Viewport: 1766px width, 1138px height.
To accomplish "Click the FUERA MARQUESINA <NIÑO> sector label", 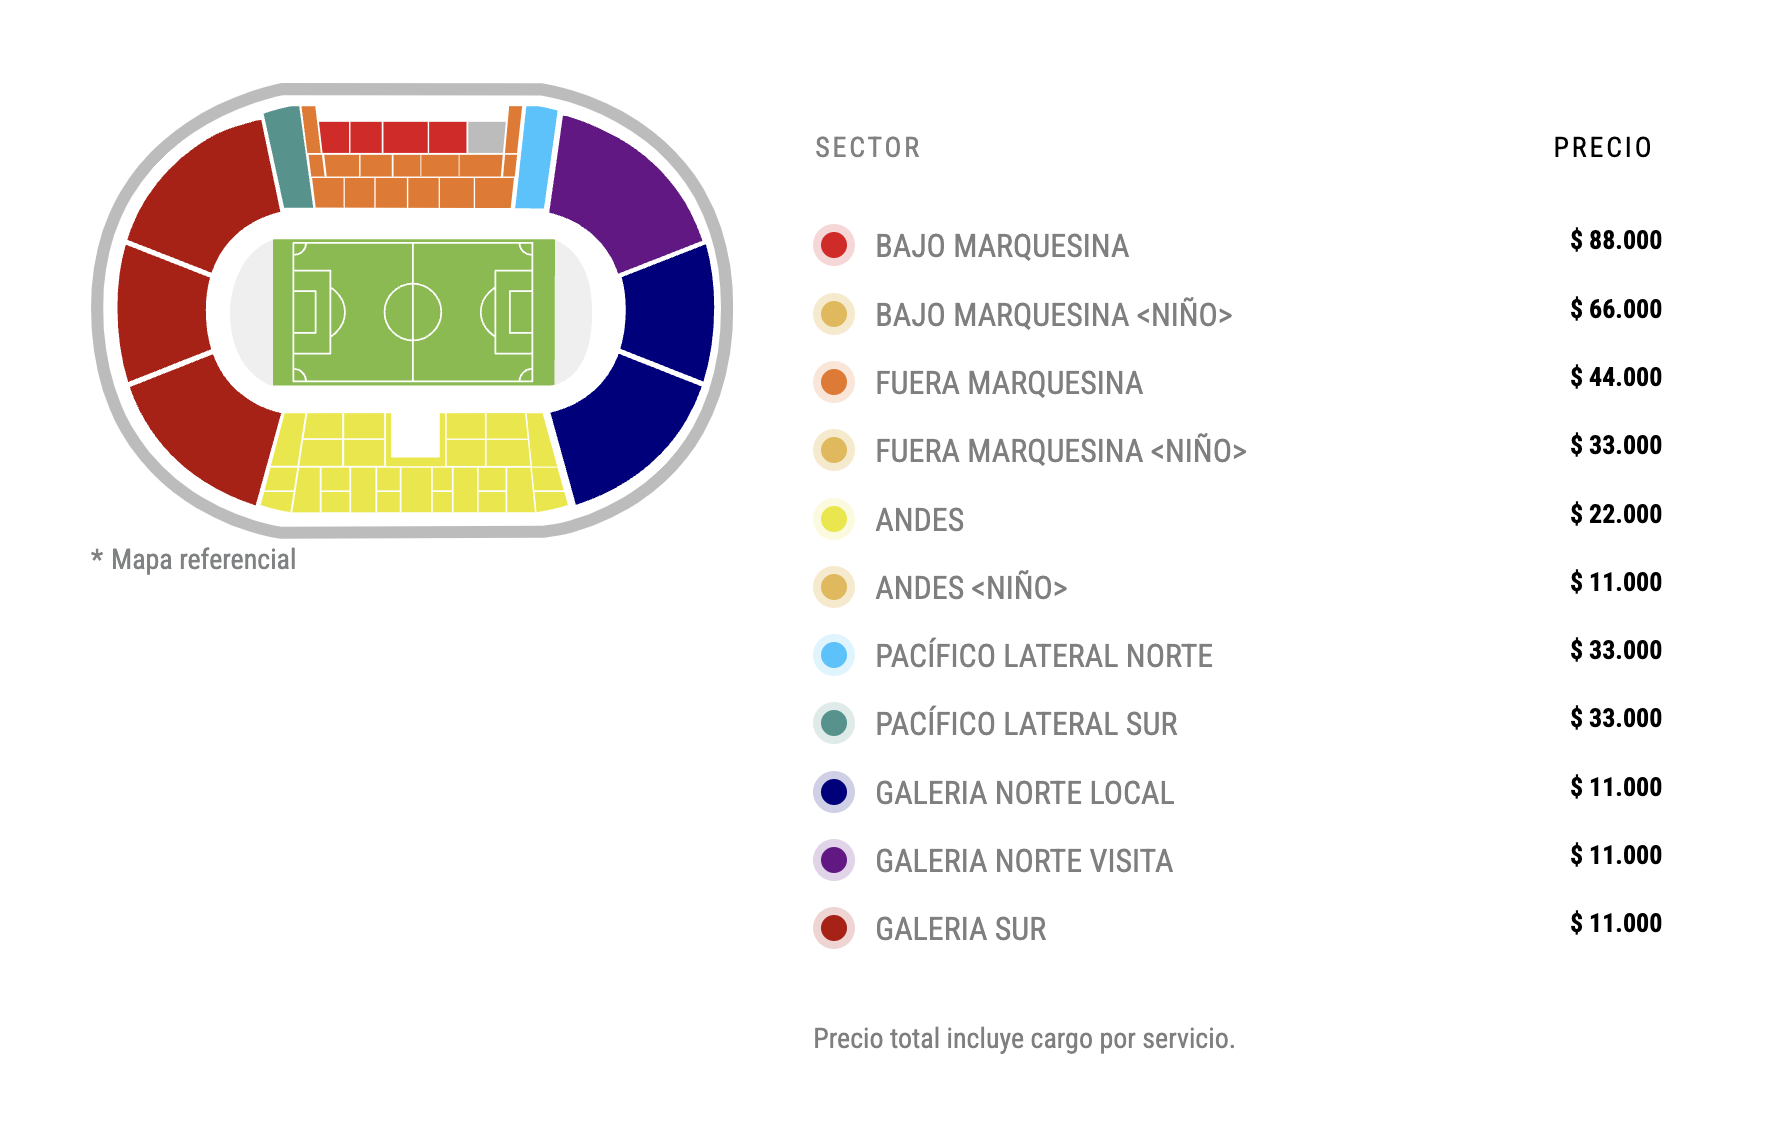I will click(x=1060, y=451).
